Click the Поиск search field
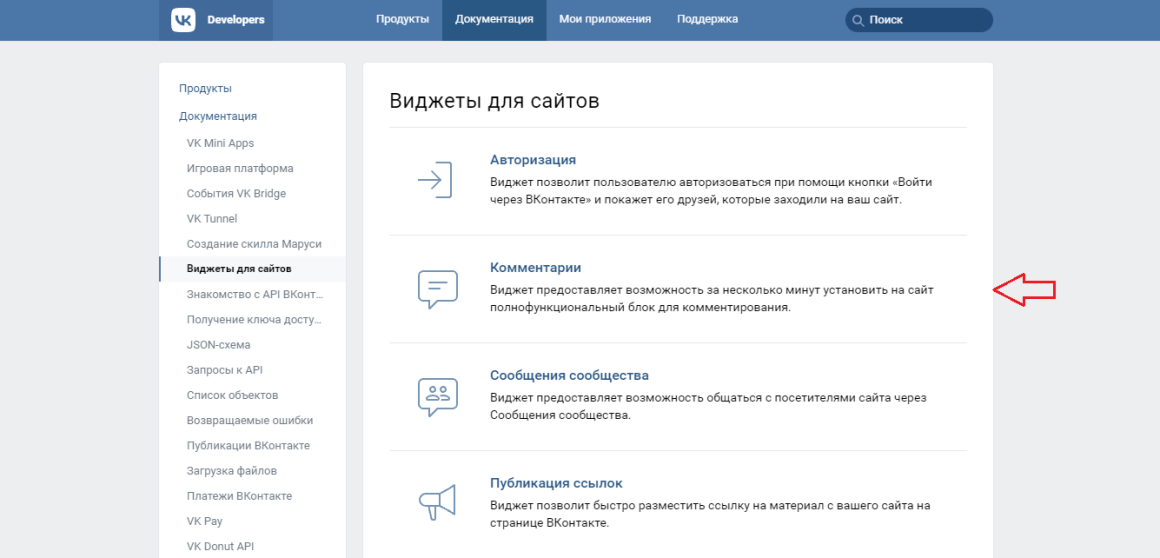1160x558 pixels. pos(919,20)
